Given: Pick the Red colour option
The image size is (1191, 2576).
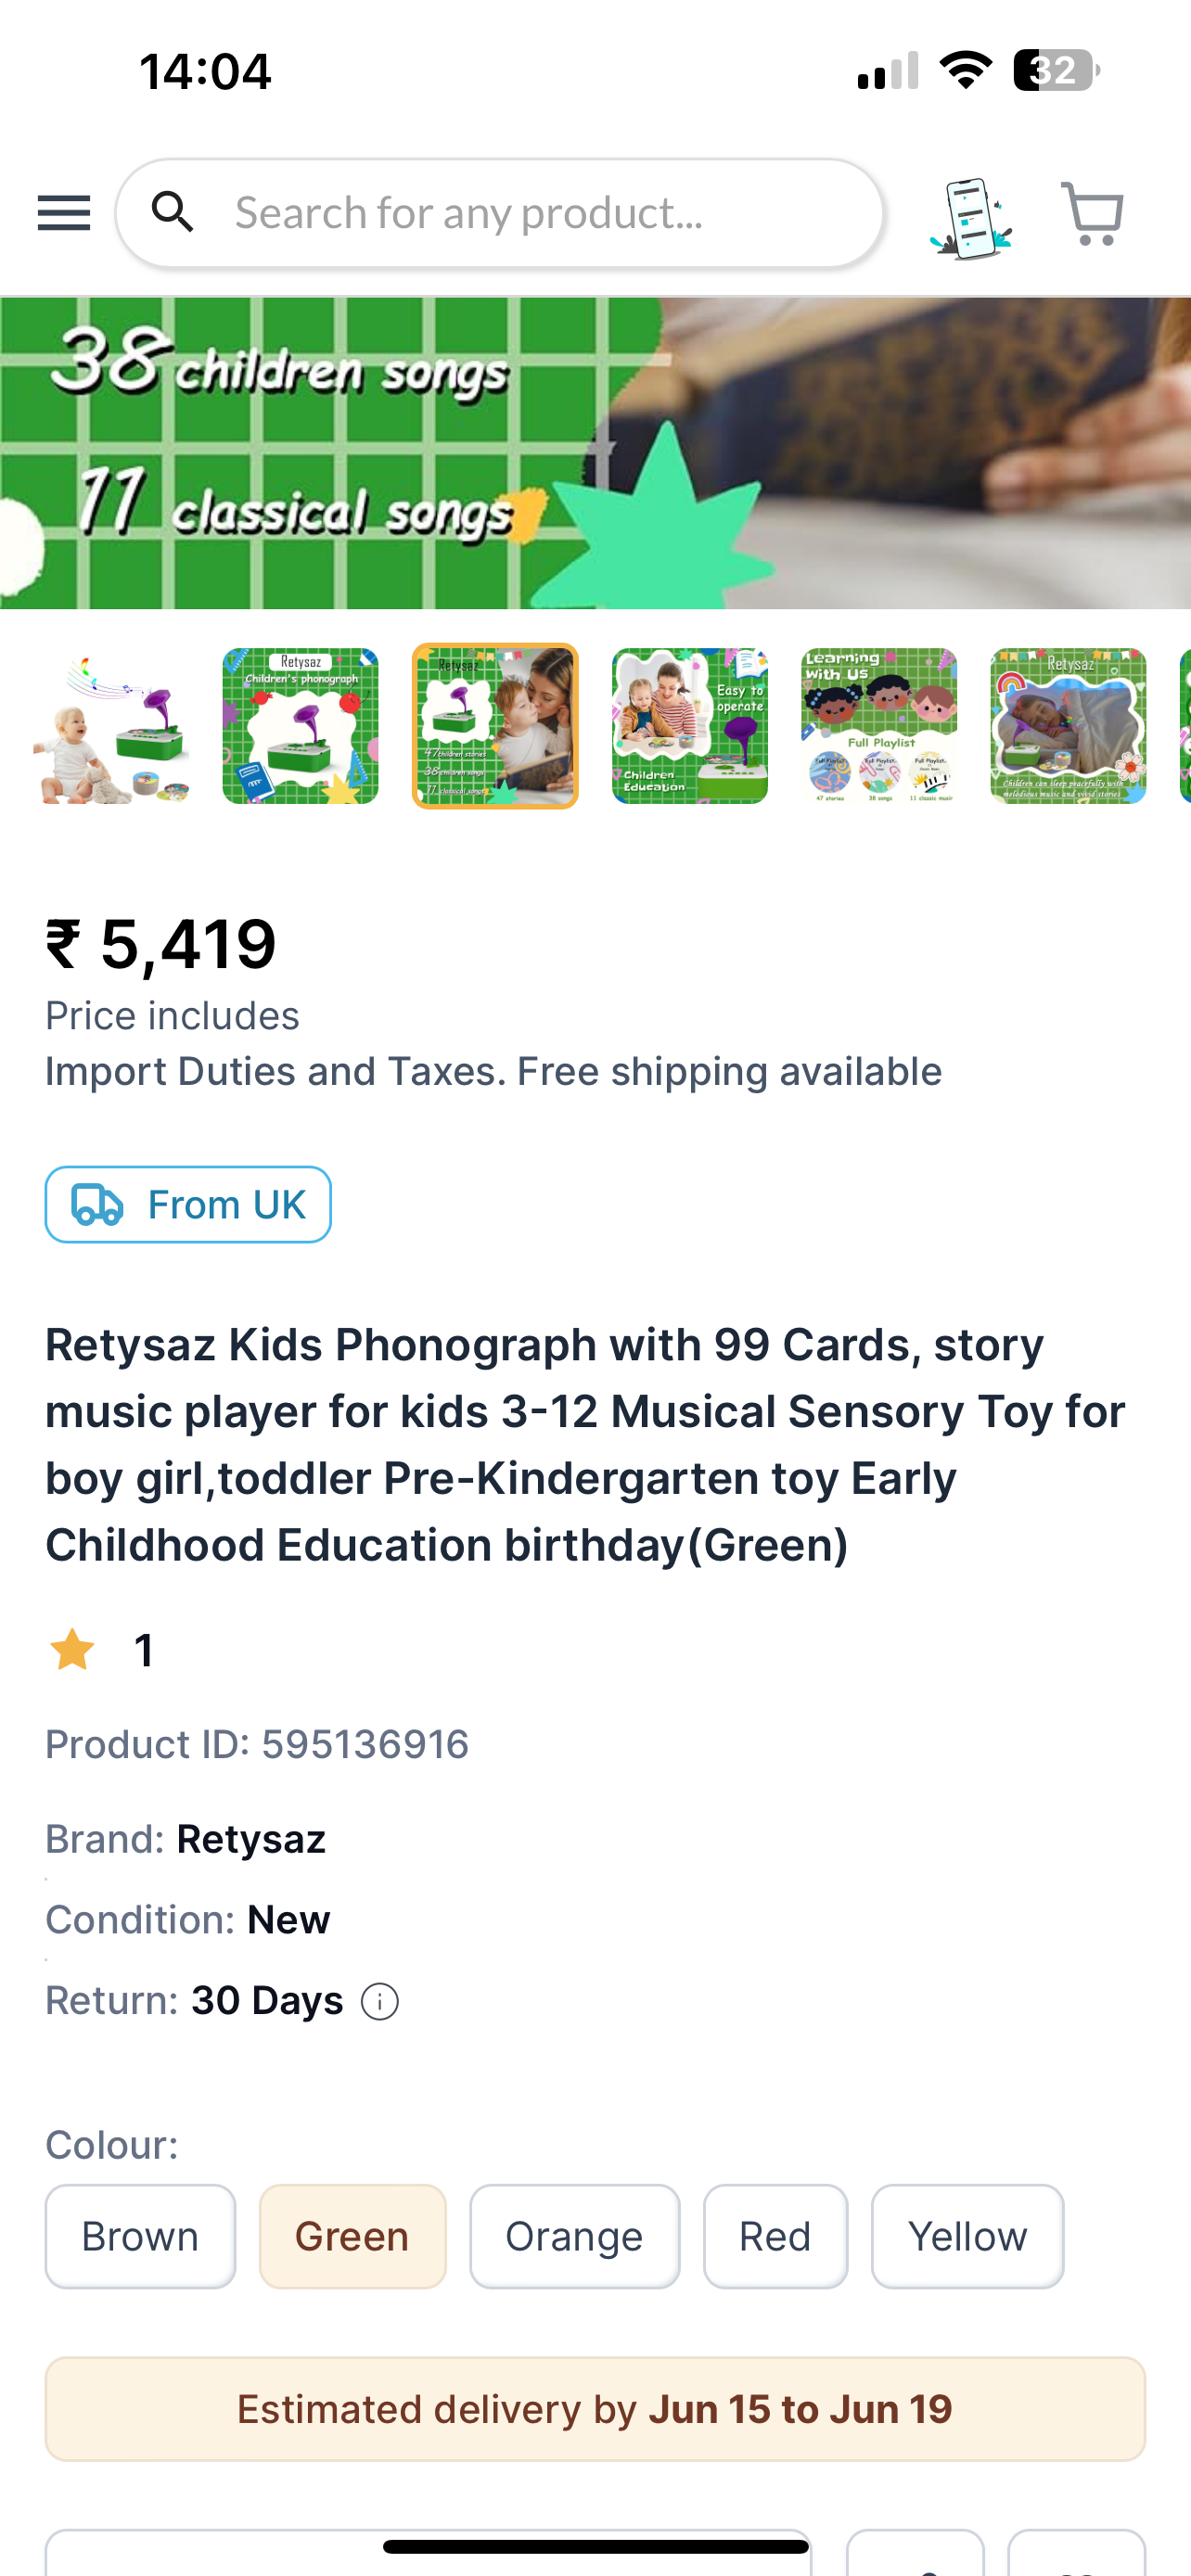Looking at the screenshot, I should (x=775, y=2236).
